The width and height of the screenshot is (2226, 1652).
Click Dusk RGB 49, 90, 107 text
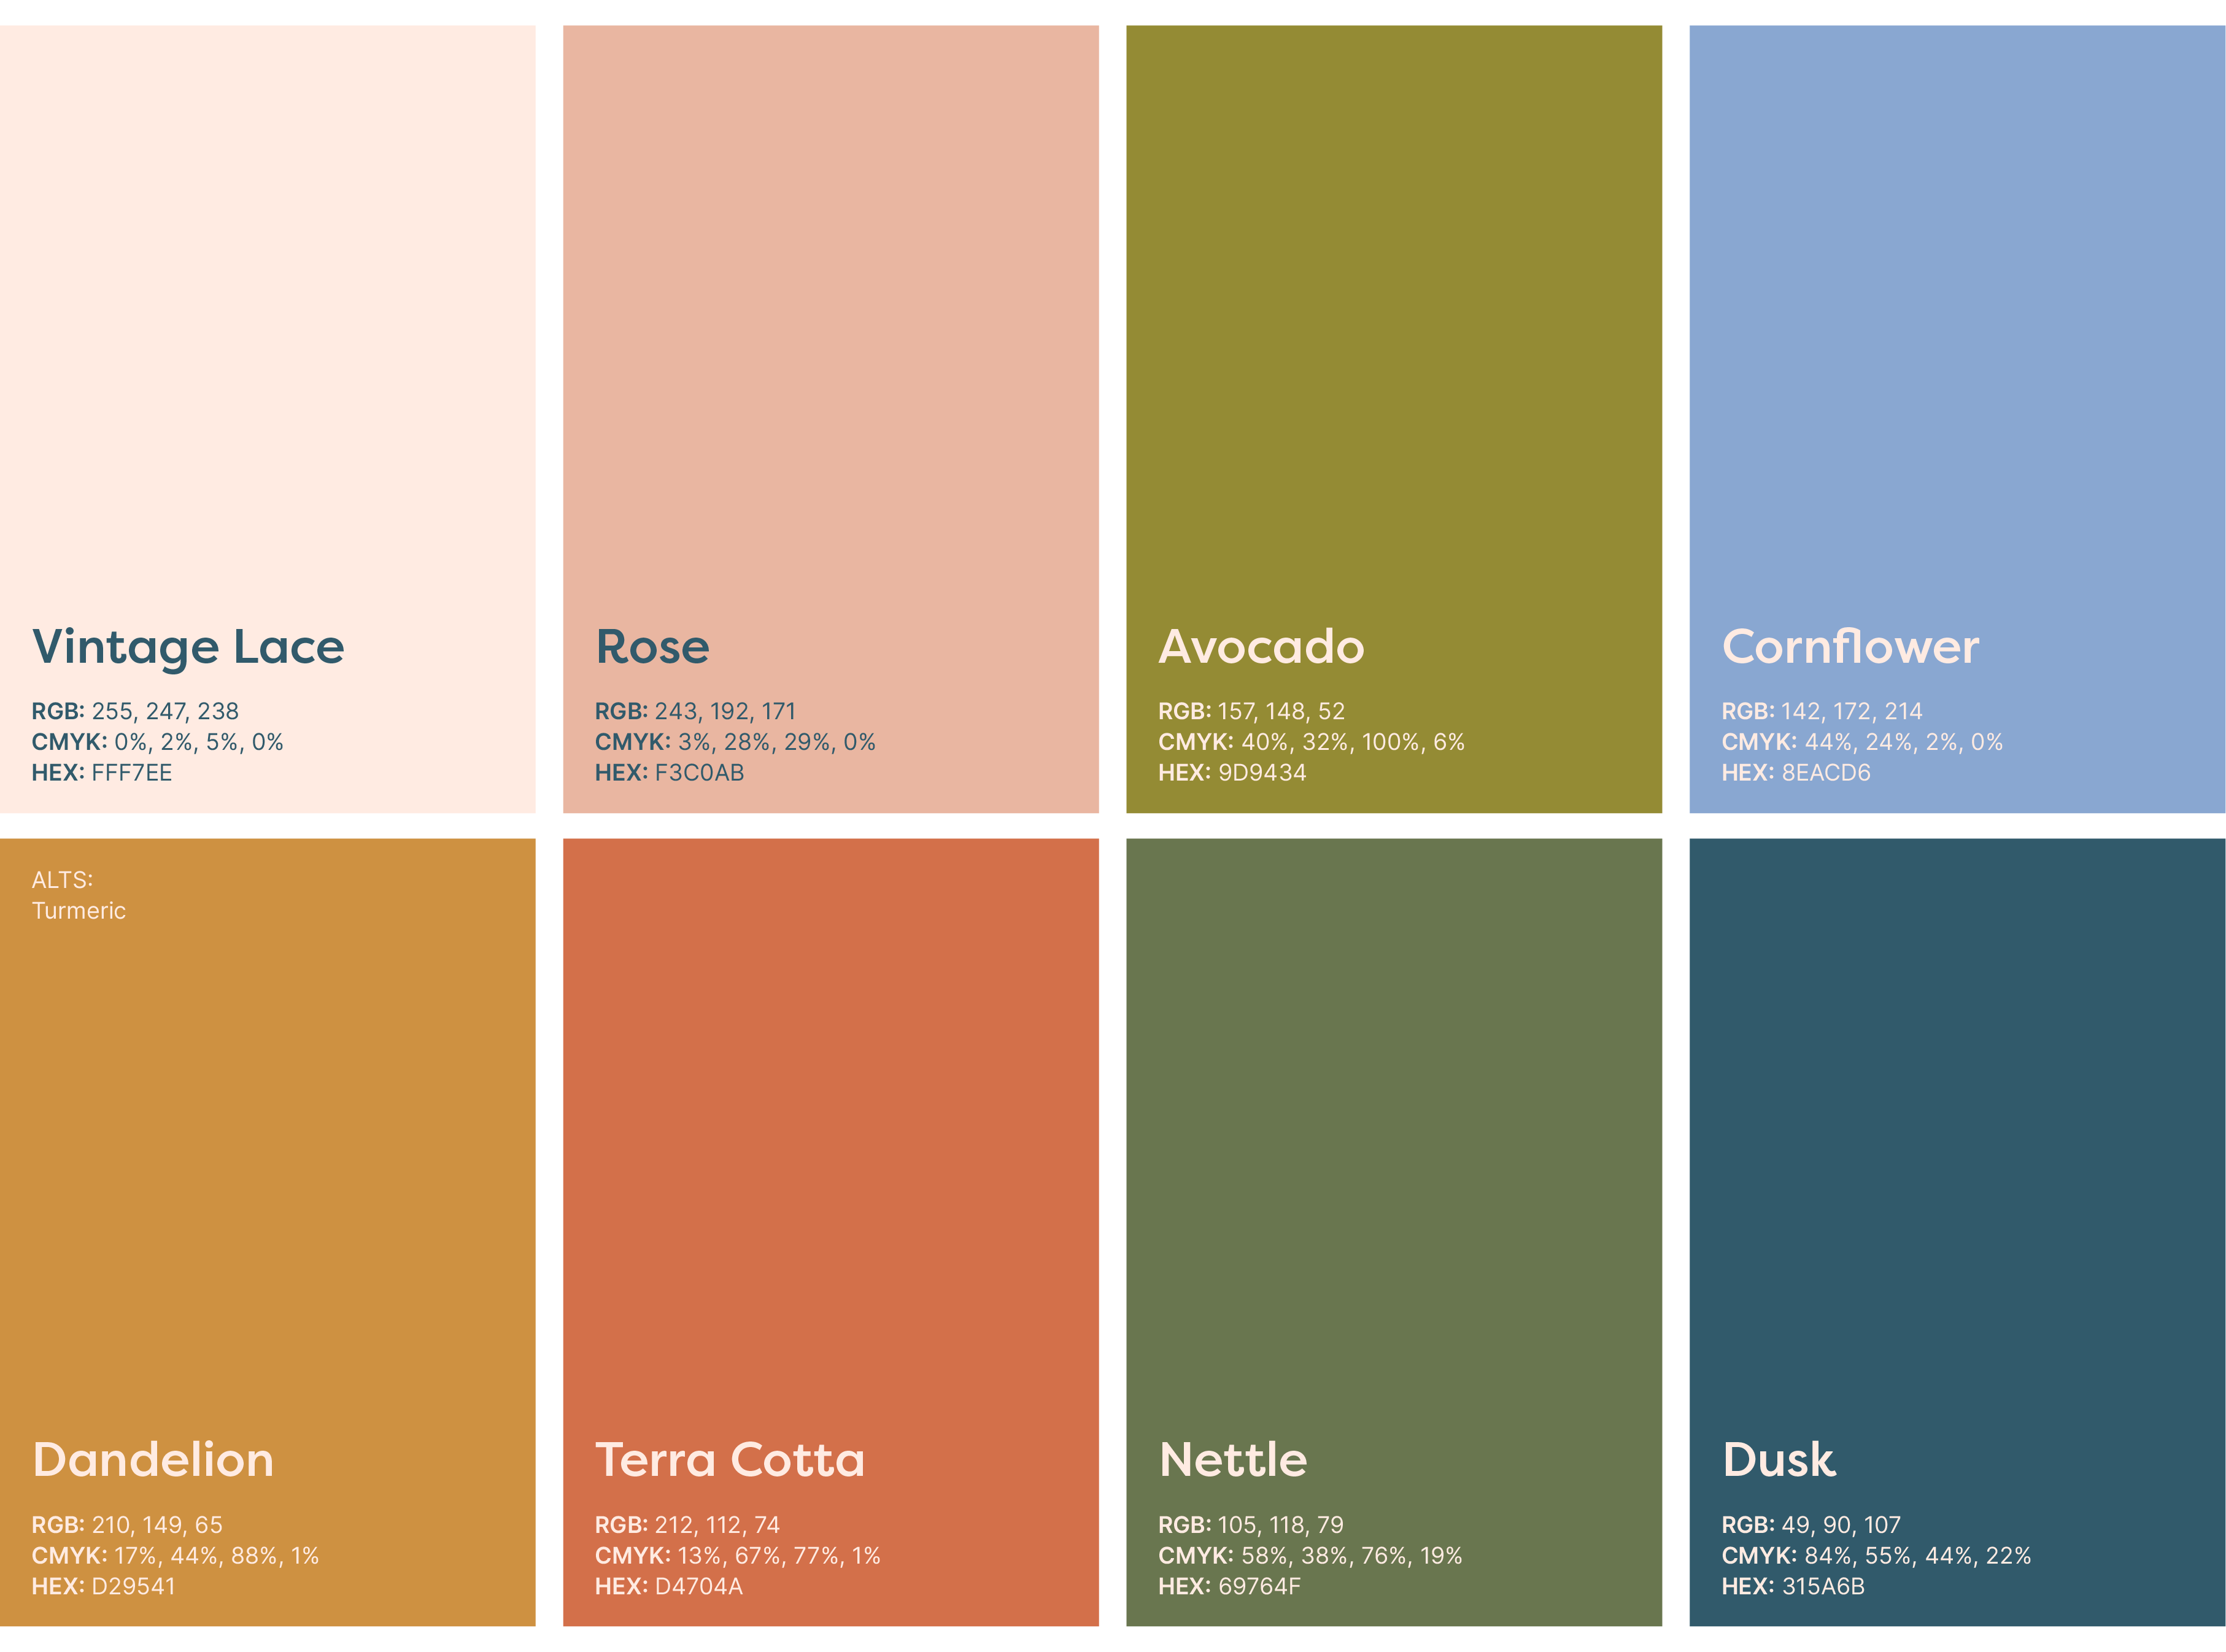point(1810,1525)
